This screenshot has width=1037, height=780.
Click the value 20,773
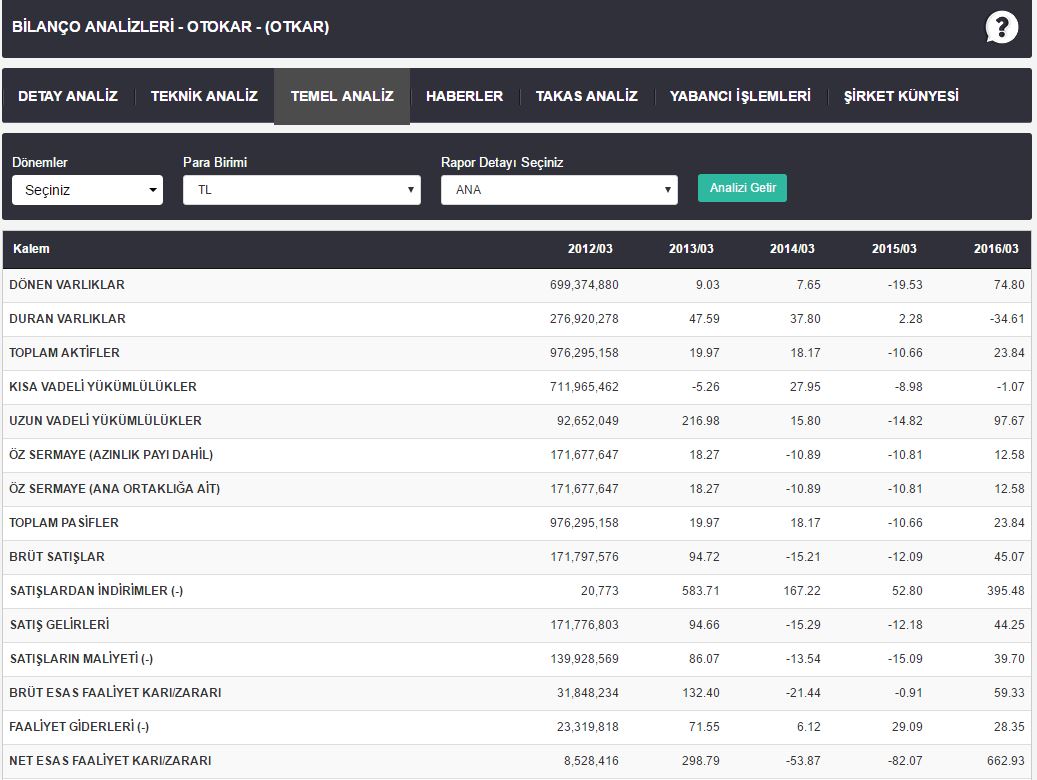click(600, 591)
